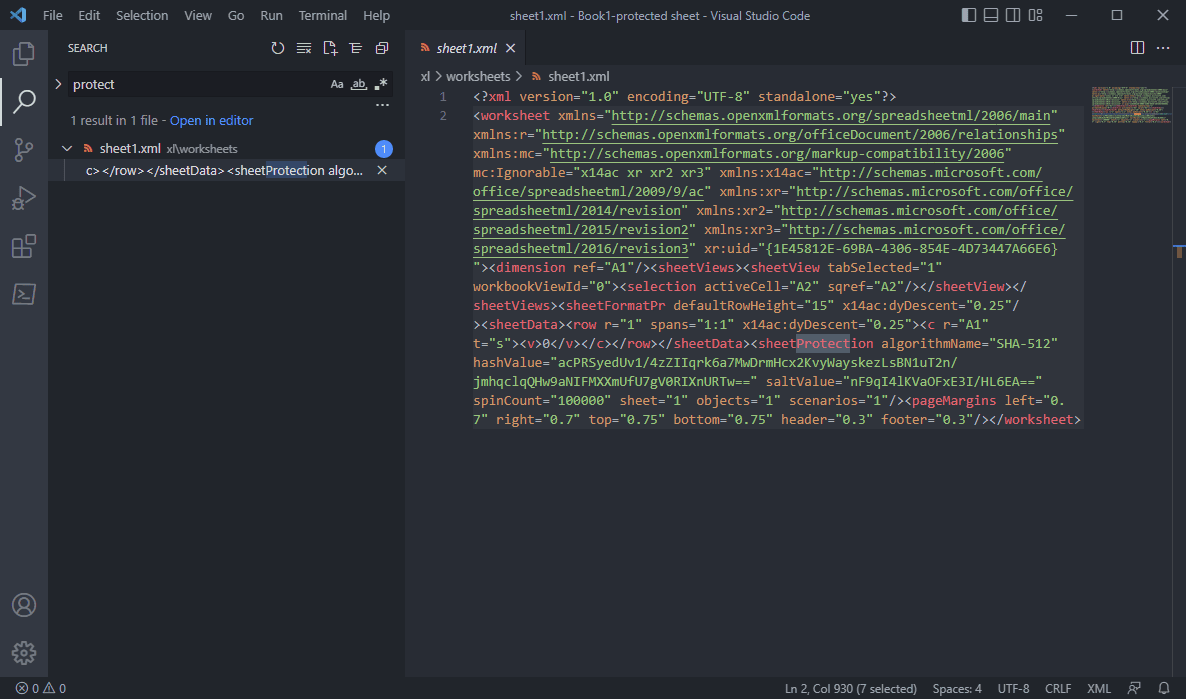This screenshot has width=1186, height=699.
Task: Collapse sheet1.xml search result group
Action: (67, 148)
